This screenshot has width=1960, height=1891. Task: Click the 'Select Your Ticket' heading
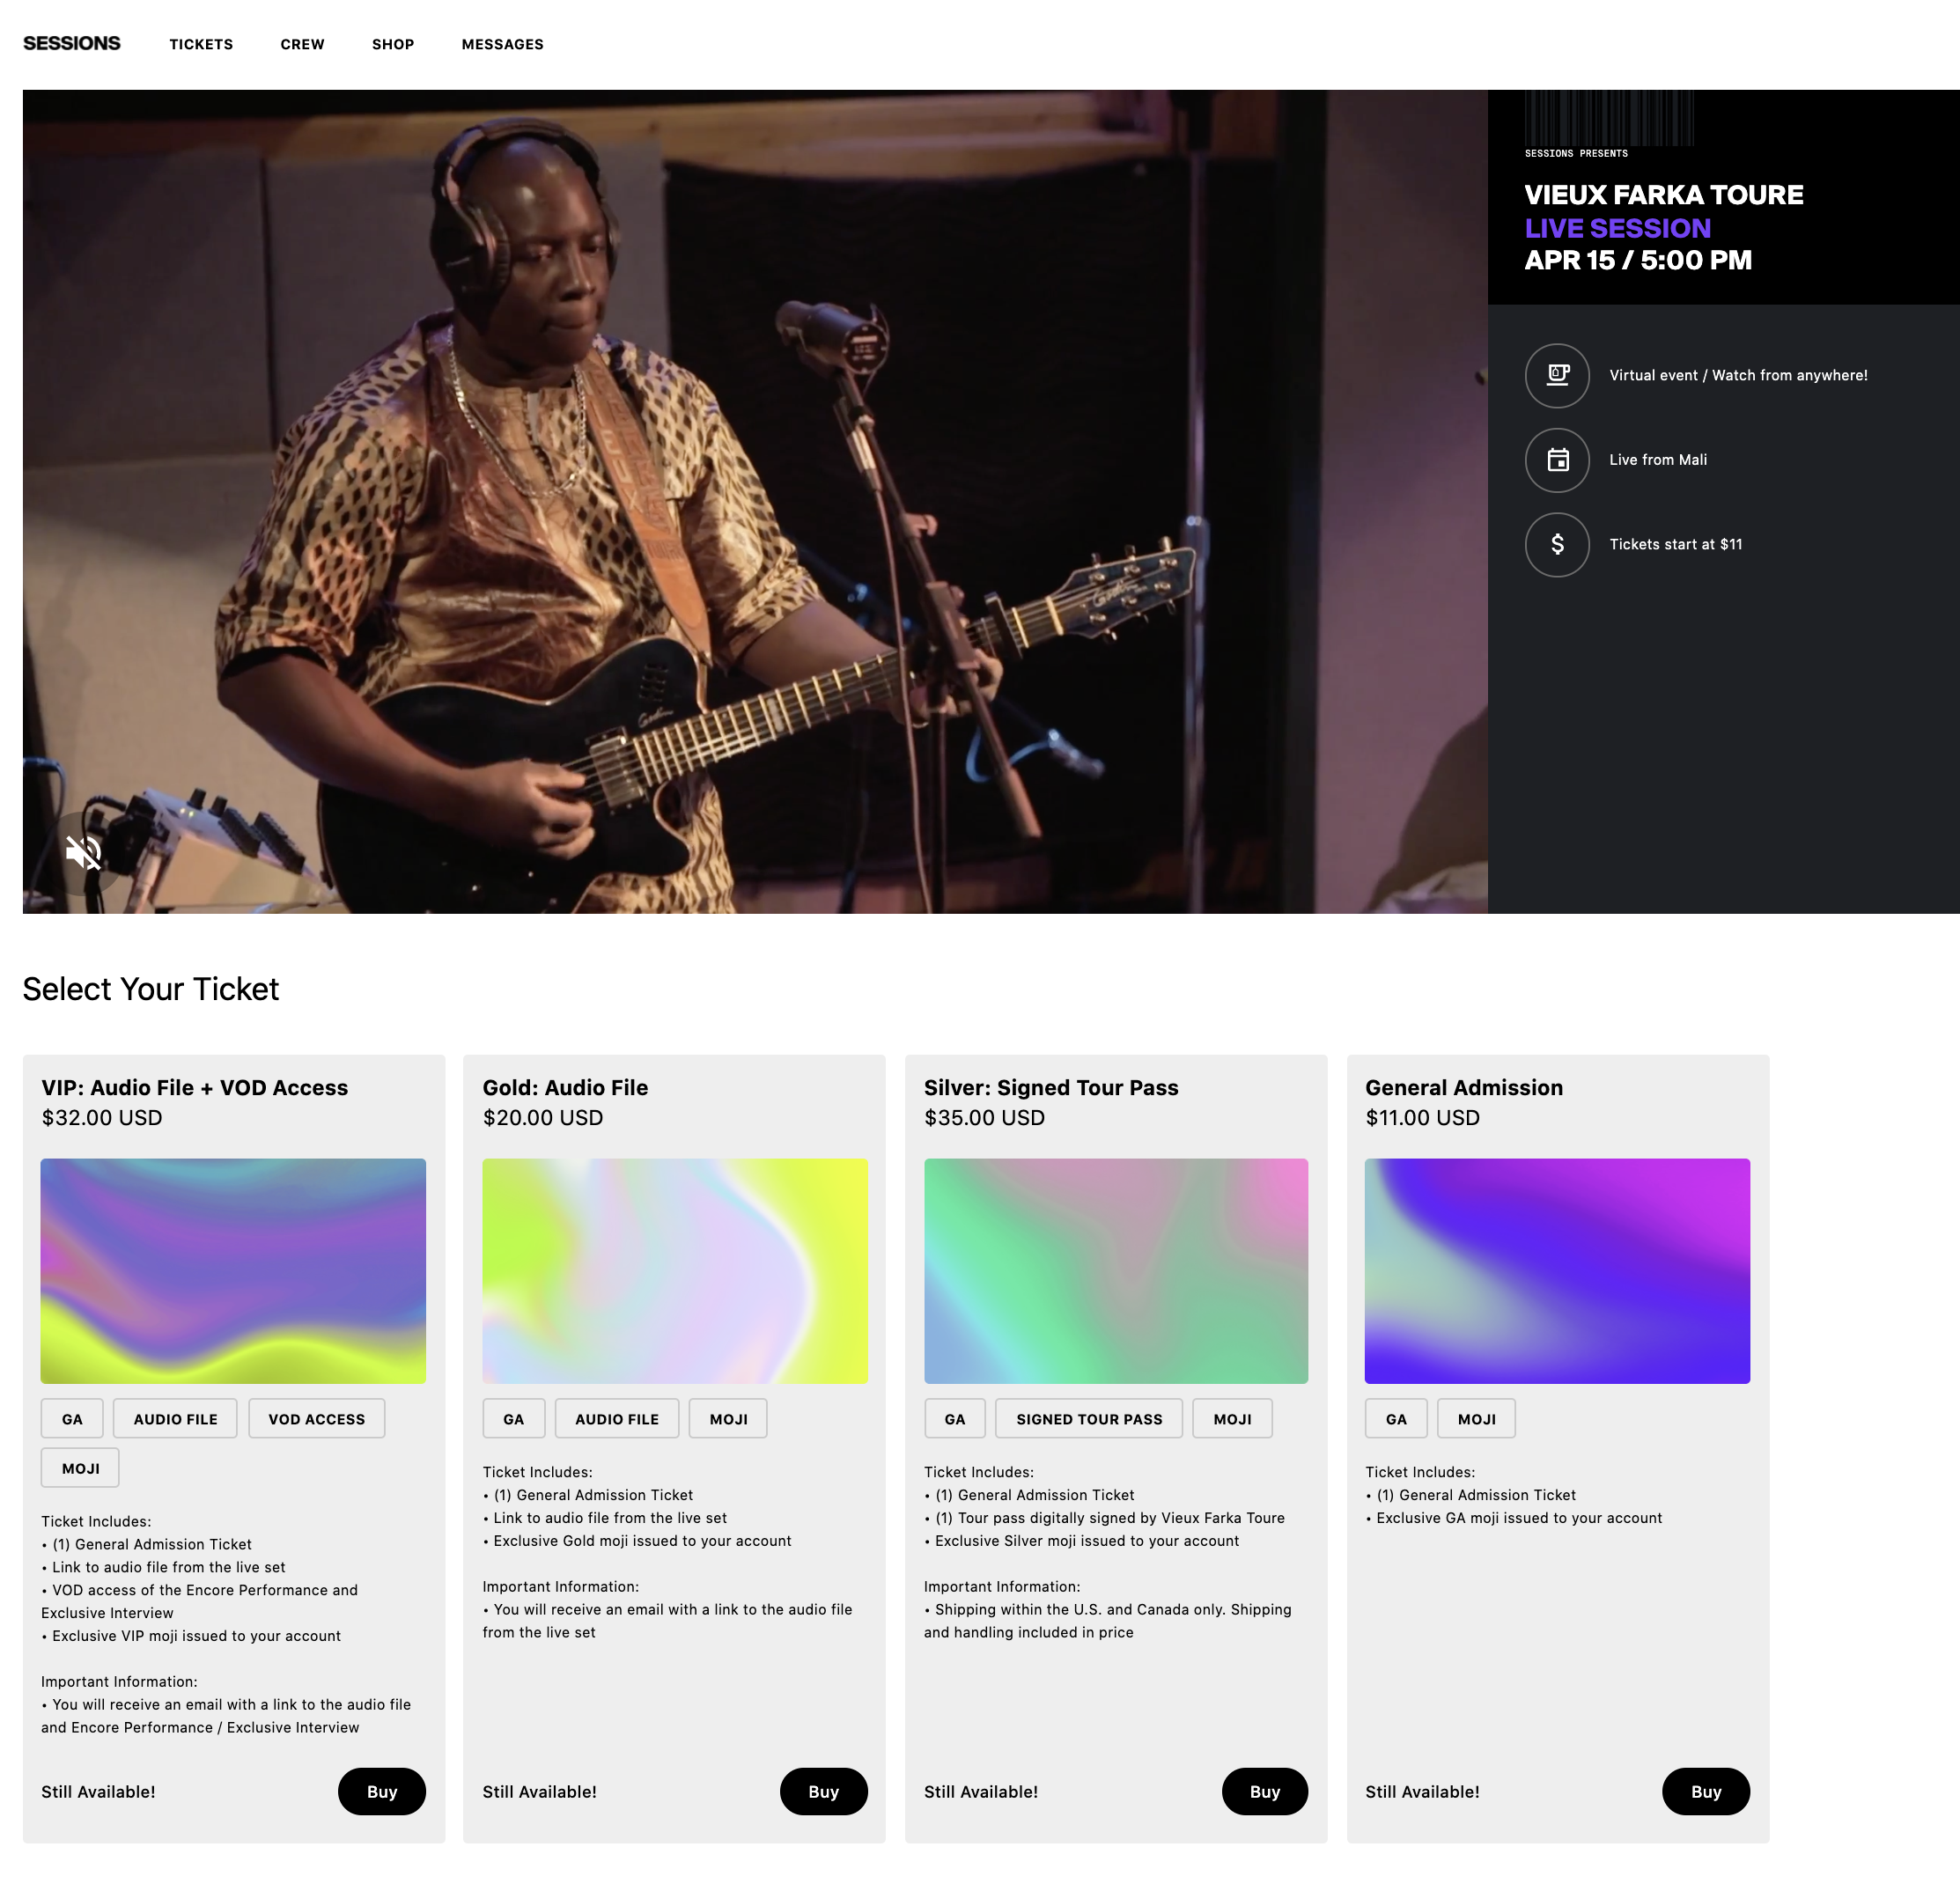click(151, 988)
